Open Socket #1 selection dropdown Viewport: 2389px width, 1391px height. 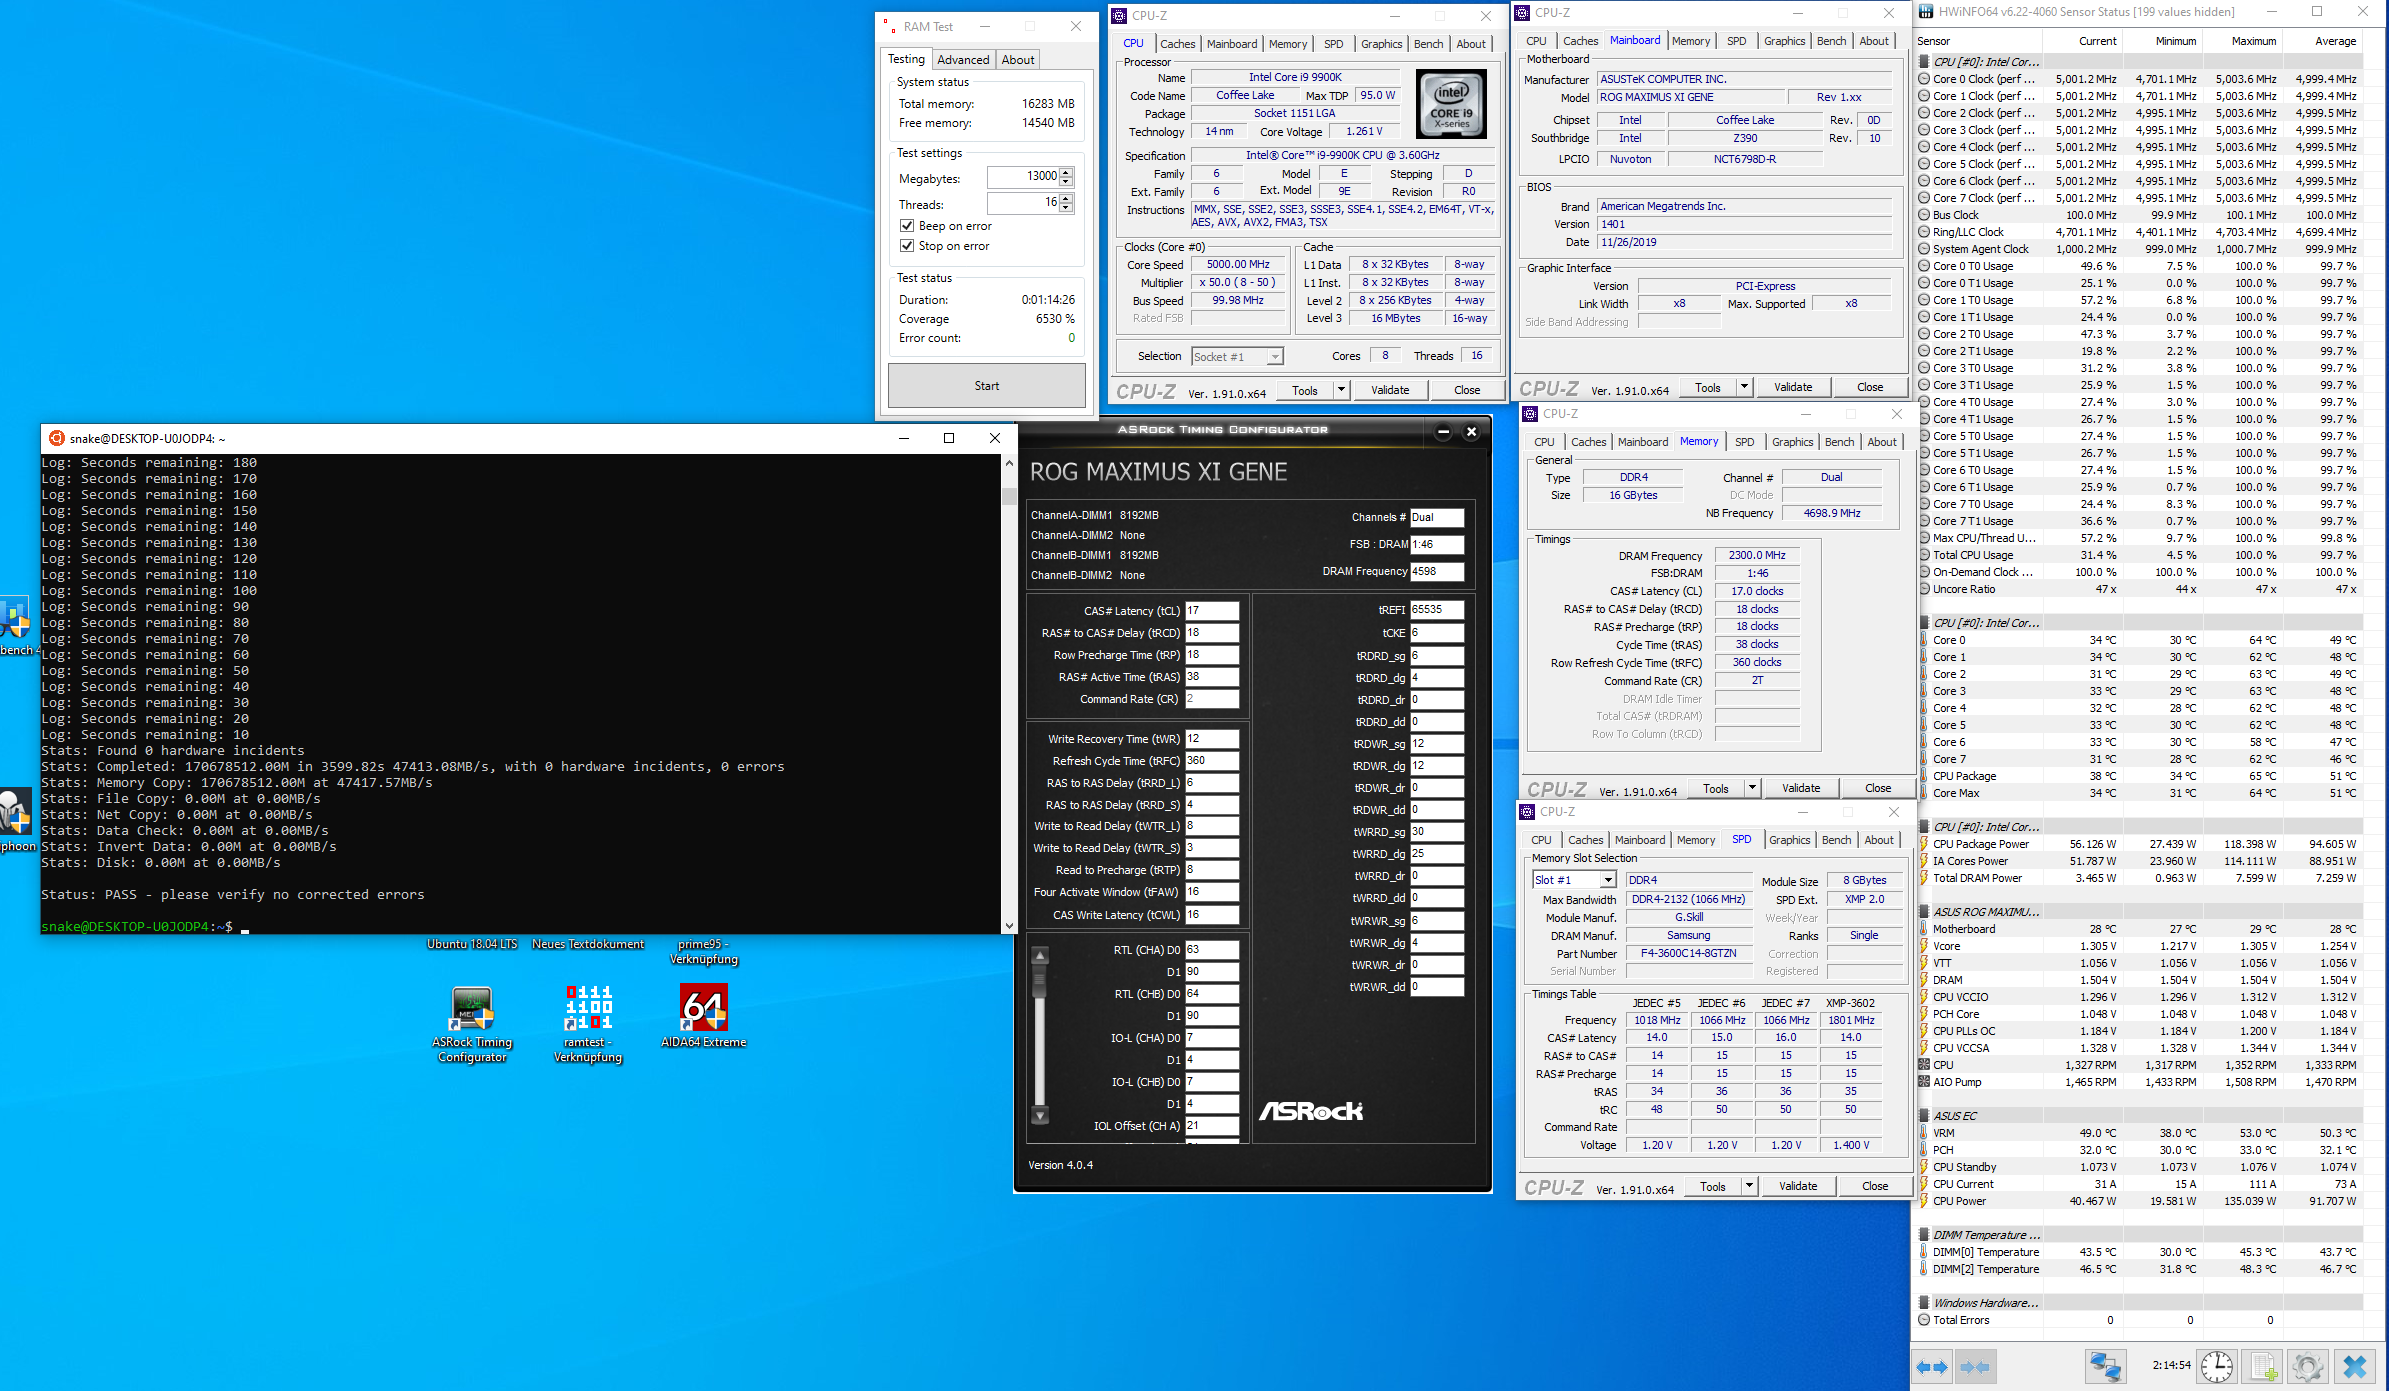click(1274, 357)
